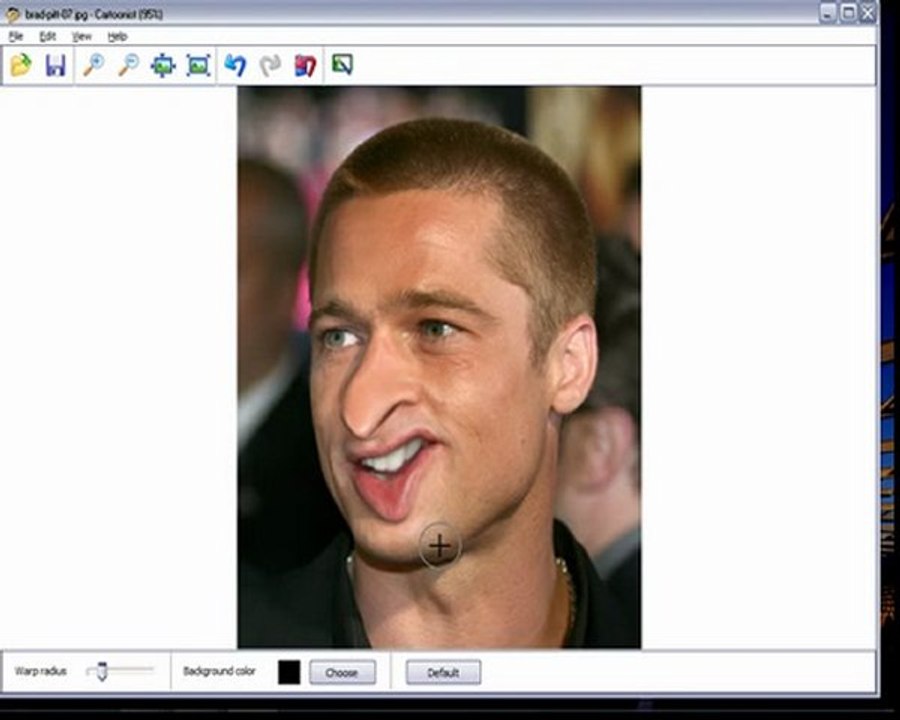Undo the last warp with the blue arrow
900x720 pixels.
235,65
